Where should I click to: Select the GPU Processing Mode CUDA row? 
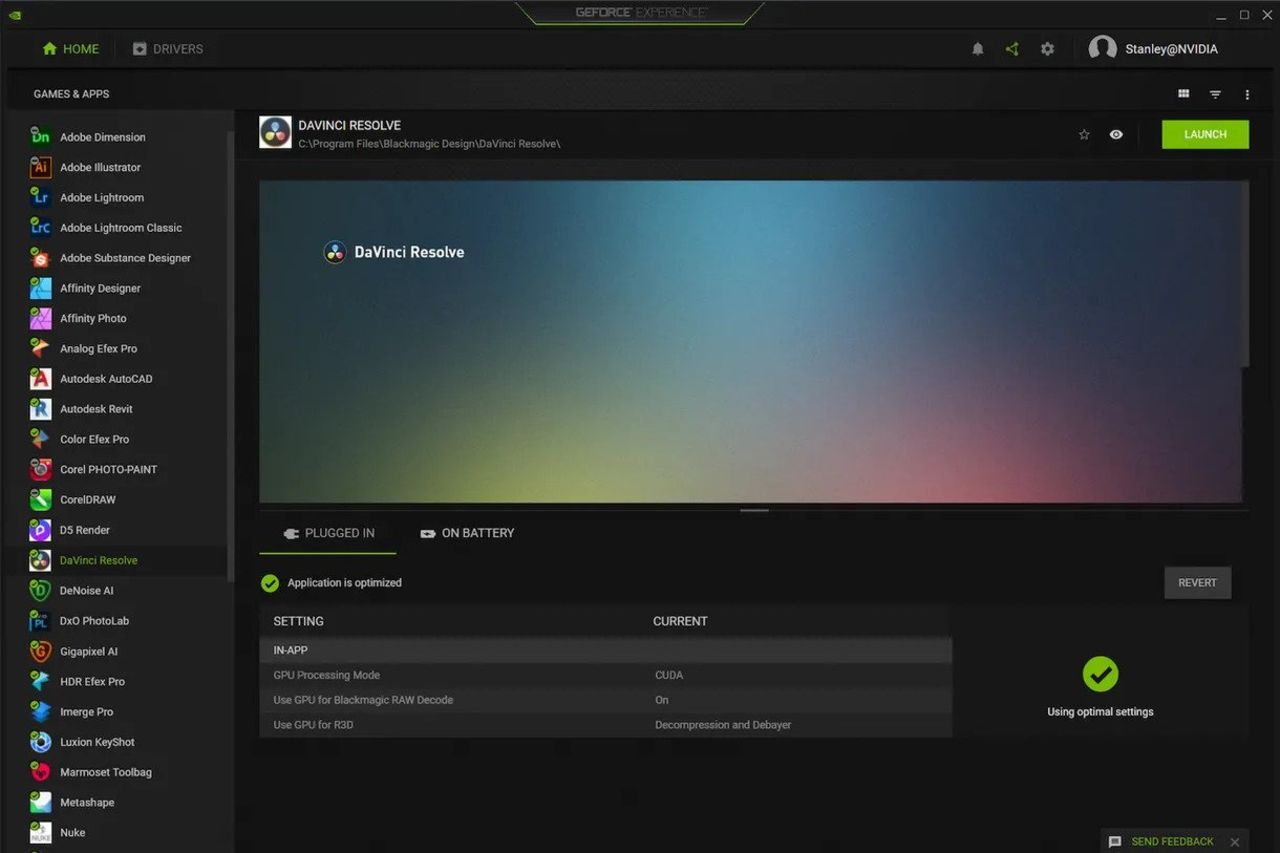(x=605, y=675)
